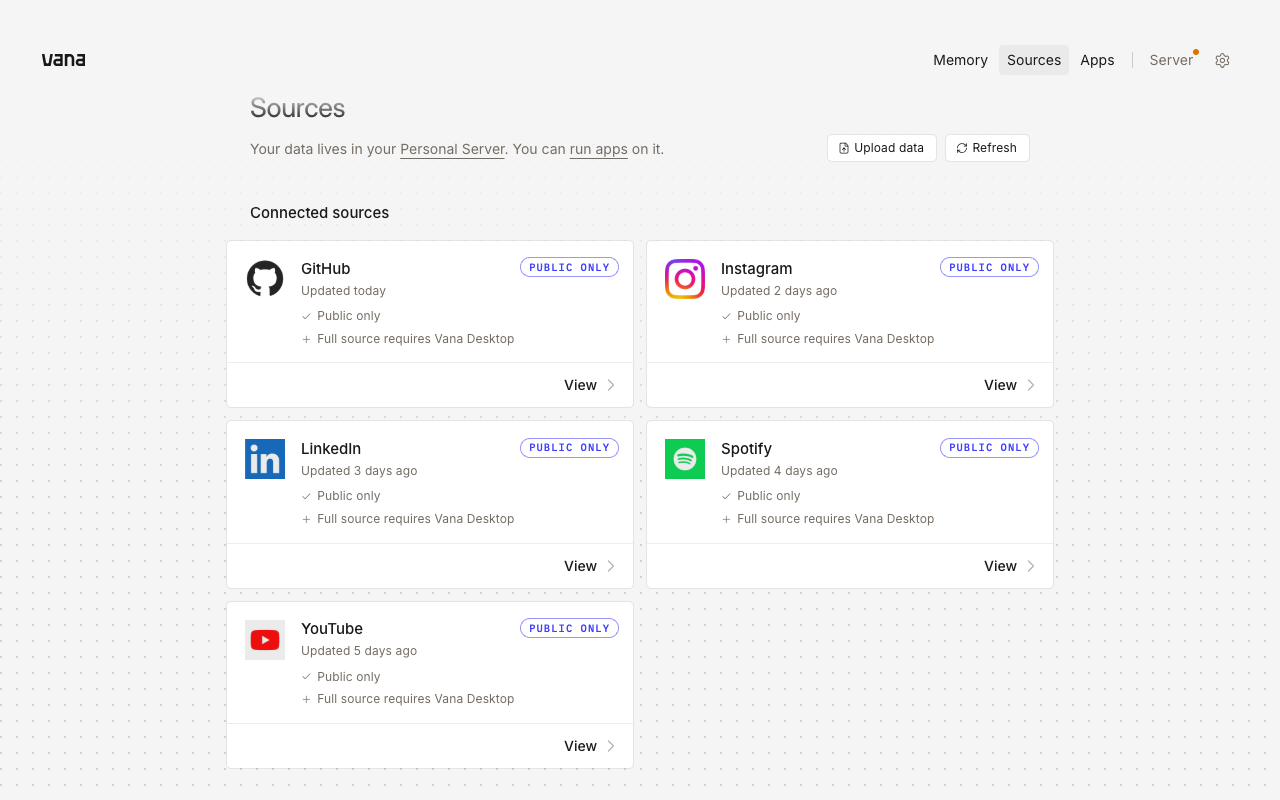The image size is (1280, 800).
Task: Open Instagram source with View chevron
Action: (1031, 385)
